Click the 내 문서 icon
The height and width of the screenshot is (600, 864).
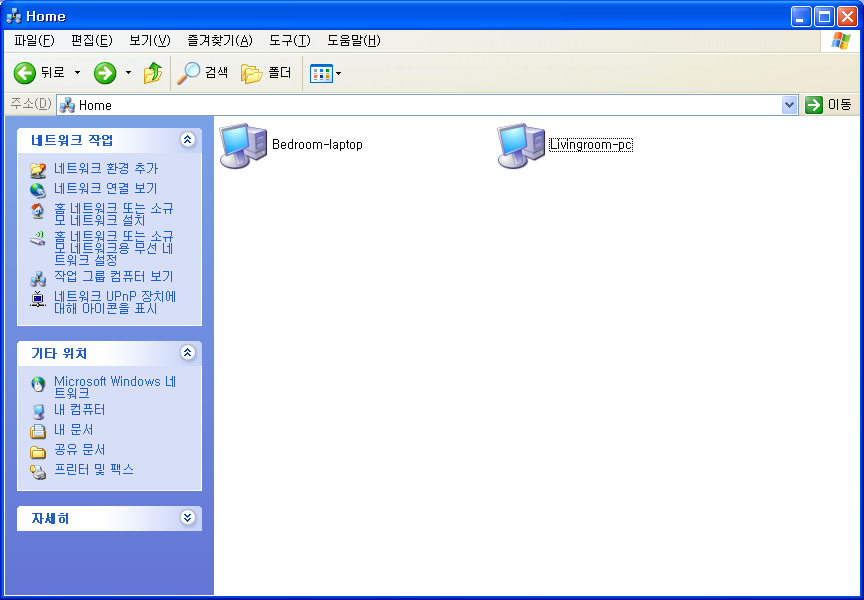[37, 431]
